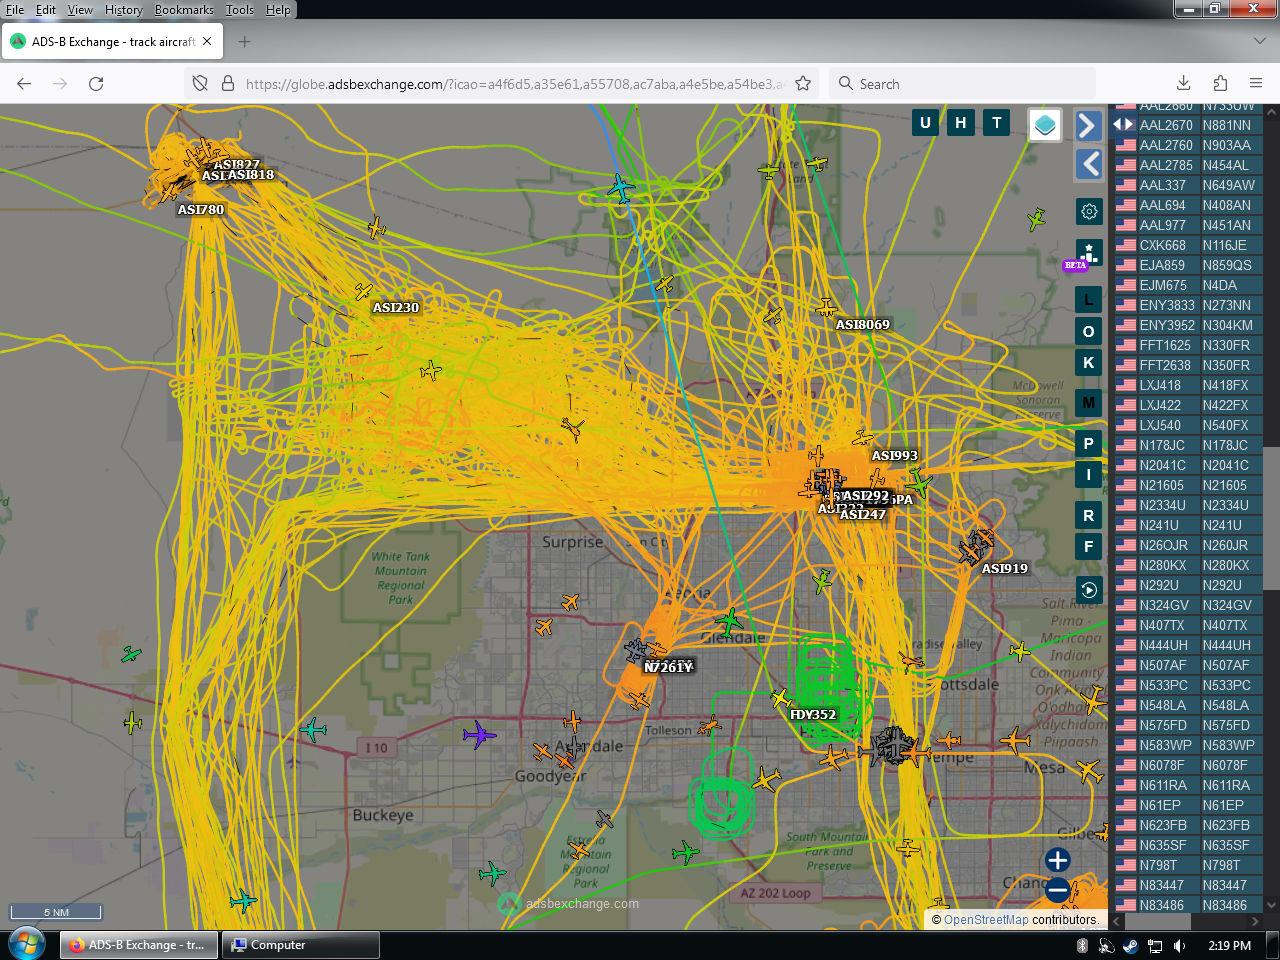Open the Tools menu
This screenshot has height=960, width=1280.
240,10
